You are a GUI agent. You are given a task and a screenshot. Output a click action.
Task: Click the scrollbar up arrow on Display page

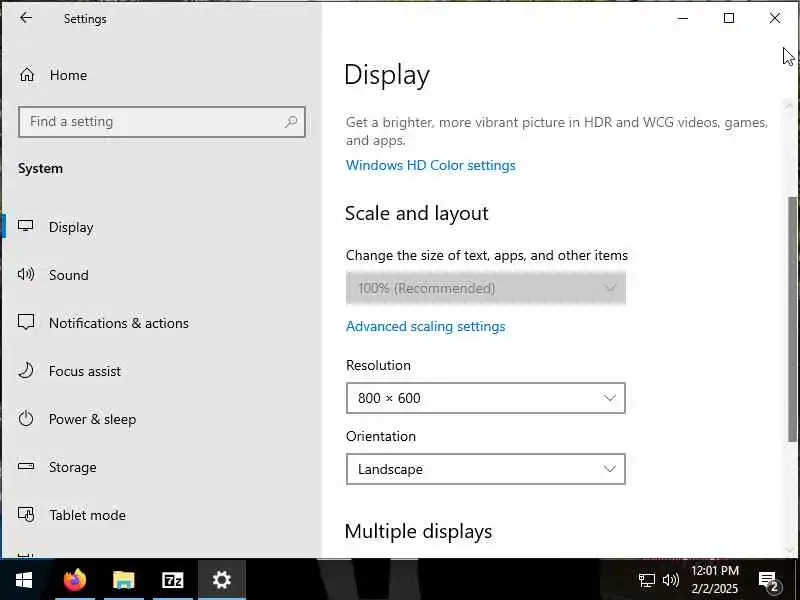790,106
